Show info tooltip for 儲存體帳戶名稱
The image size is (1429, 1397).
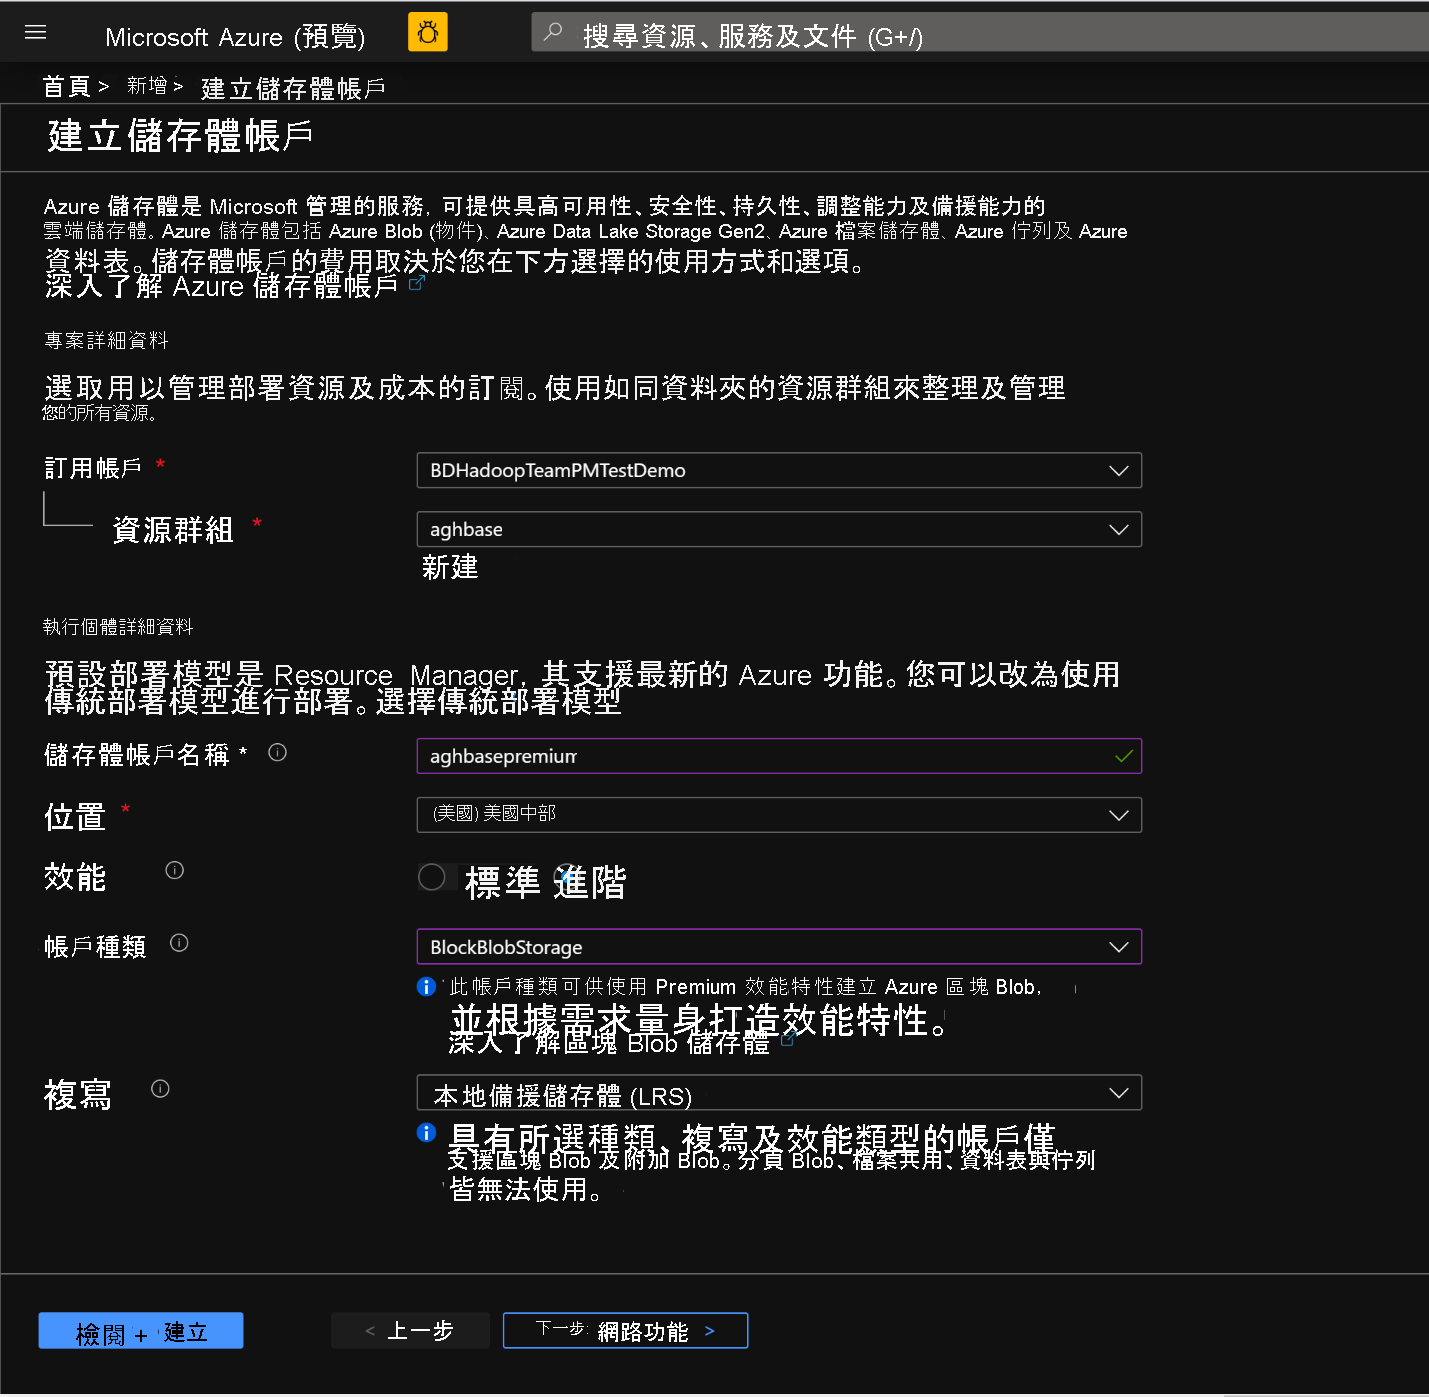click(x=278, y=753)
